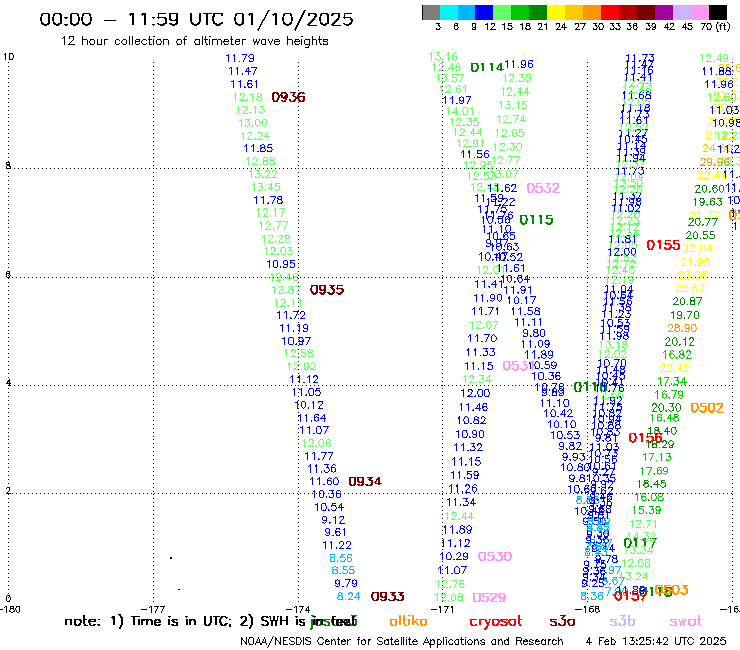Click the '(ft)' unit label in legend
740x650 pixels.
723,26
